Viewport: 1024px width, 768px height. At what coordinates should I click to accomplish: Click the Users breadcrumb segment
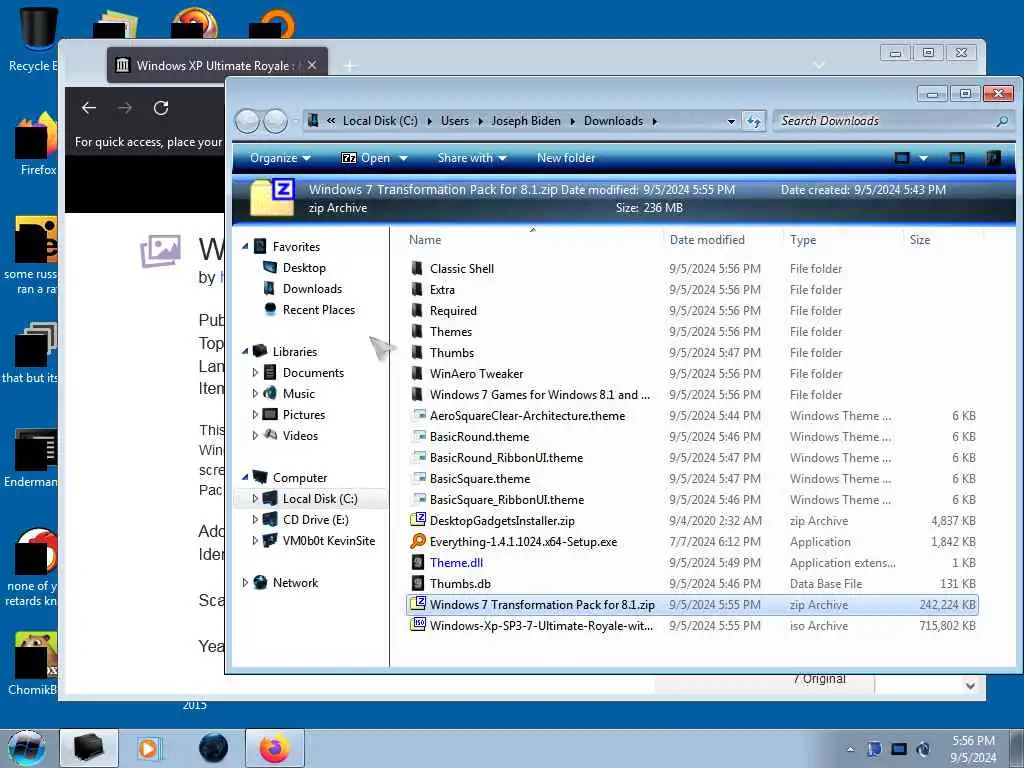pyautogui.click(x=455, y=121)
